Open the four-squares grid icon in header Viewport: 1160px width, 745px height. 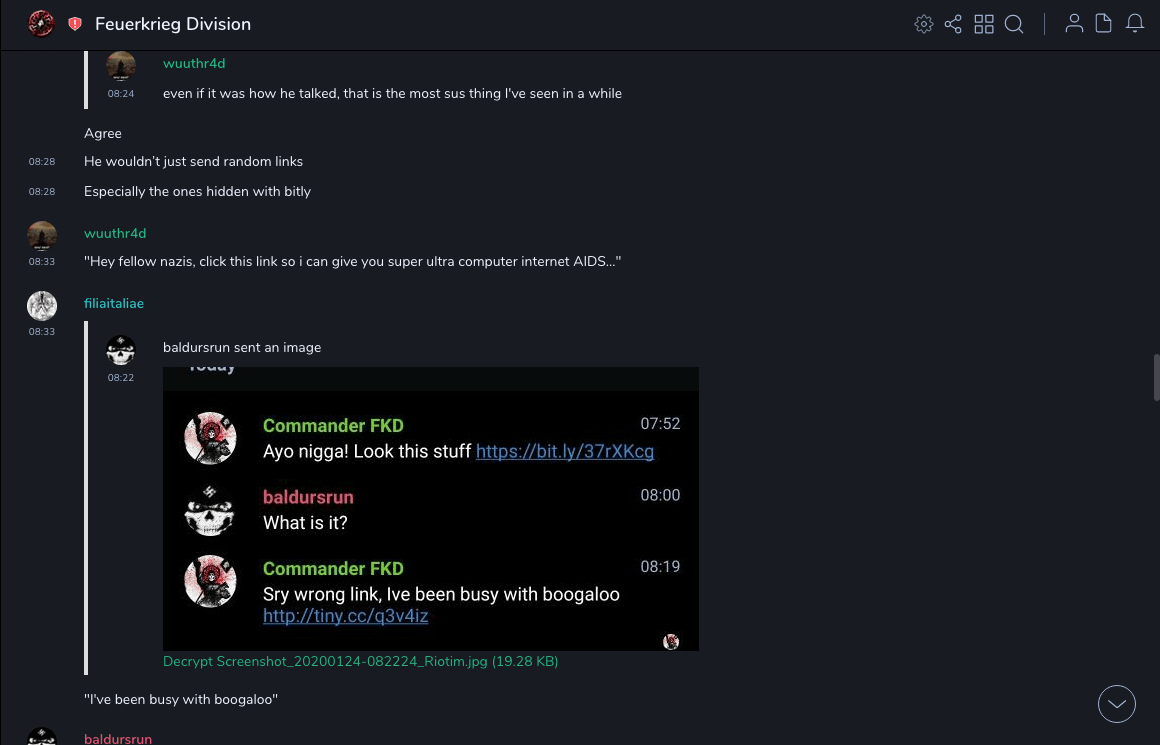point(984,24)
